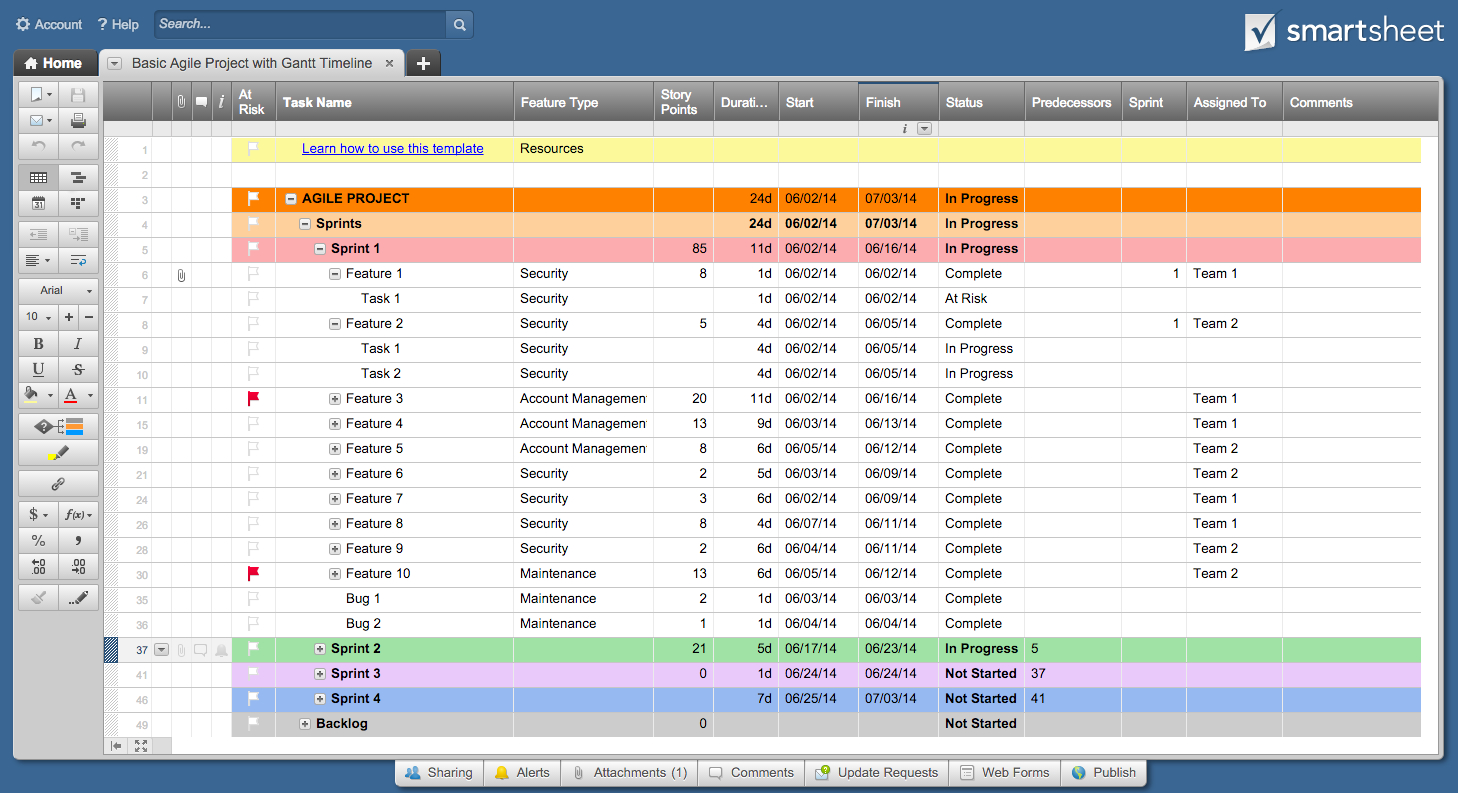This screenshot has width=1458, height=793.
Task: Click the attachment paperclip on Feature 1 row
Action: (x=181, y=273)
